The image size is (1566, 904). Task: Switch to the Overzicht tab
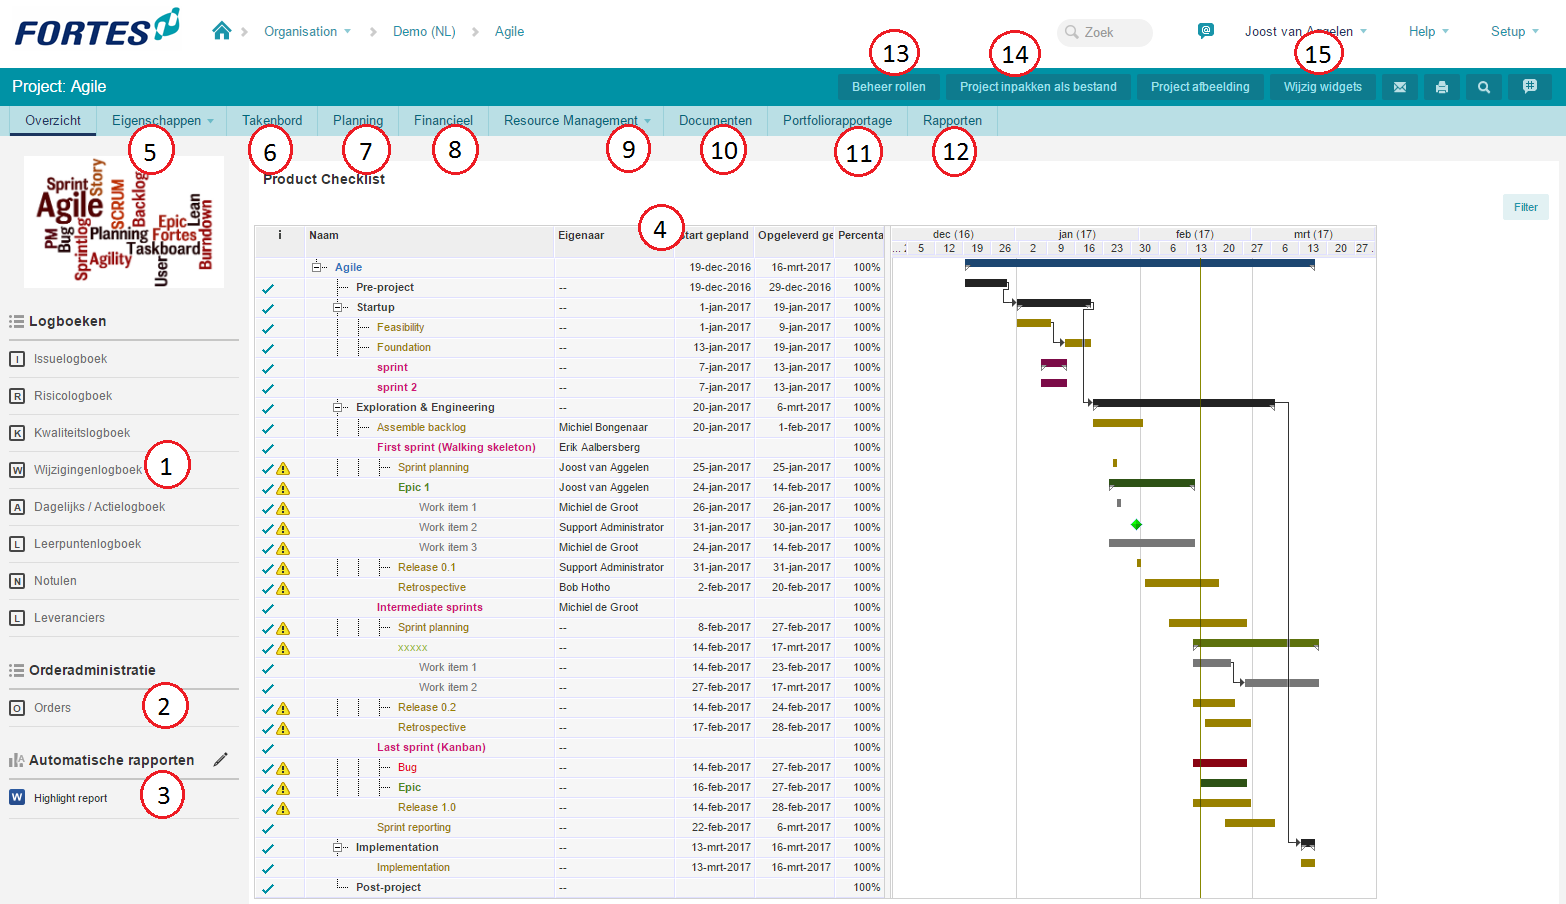(x=53, y=120)
